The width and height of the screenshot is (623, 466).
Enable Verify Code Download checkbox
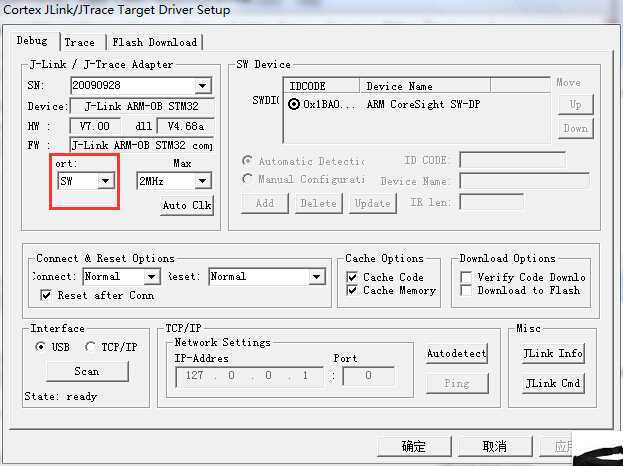click(466, 277)
